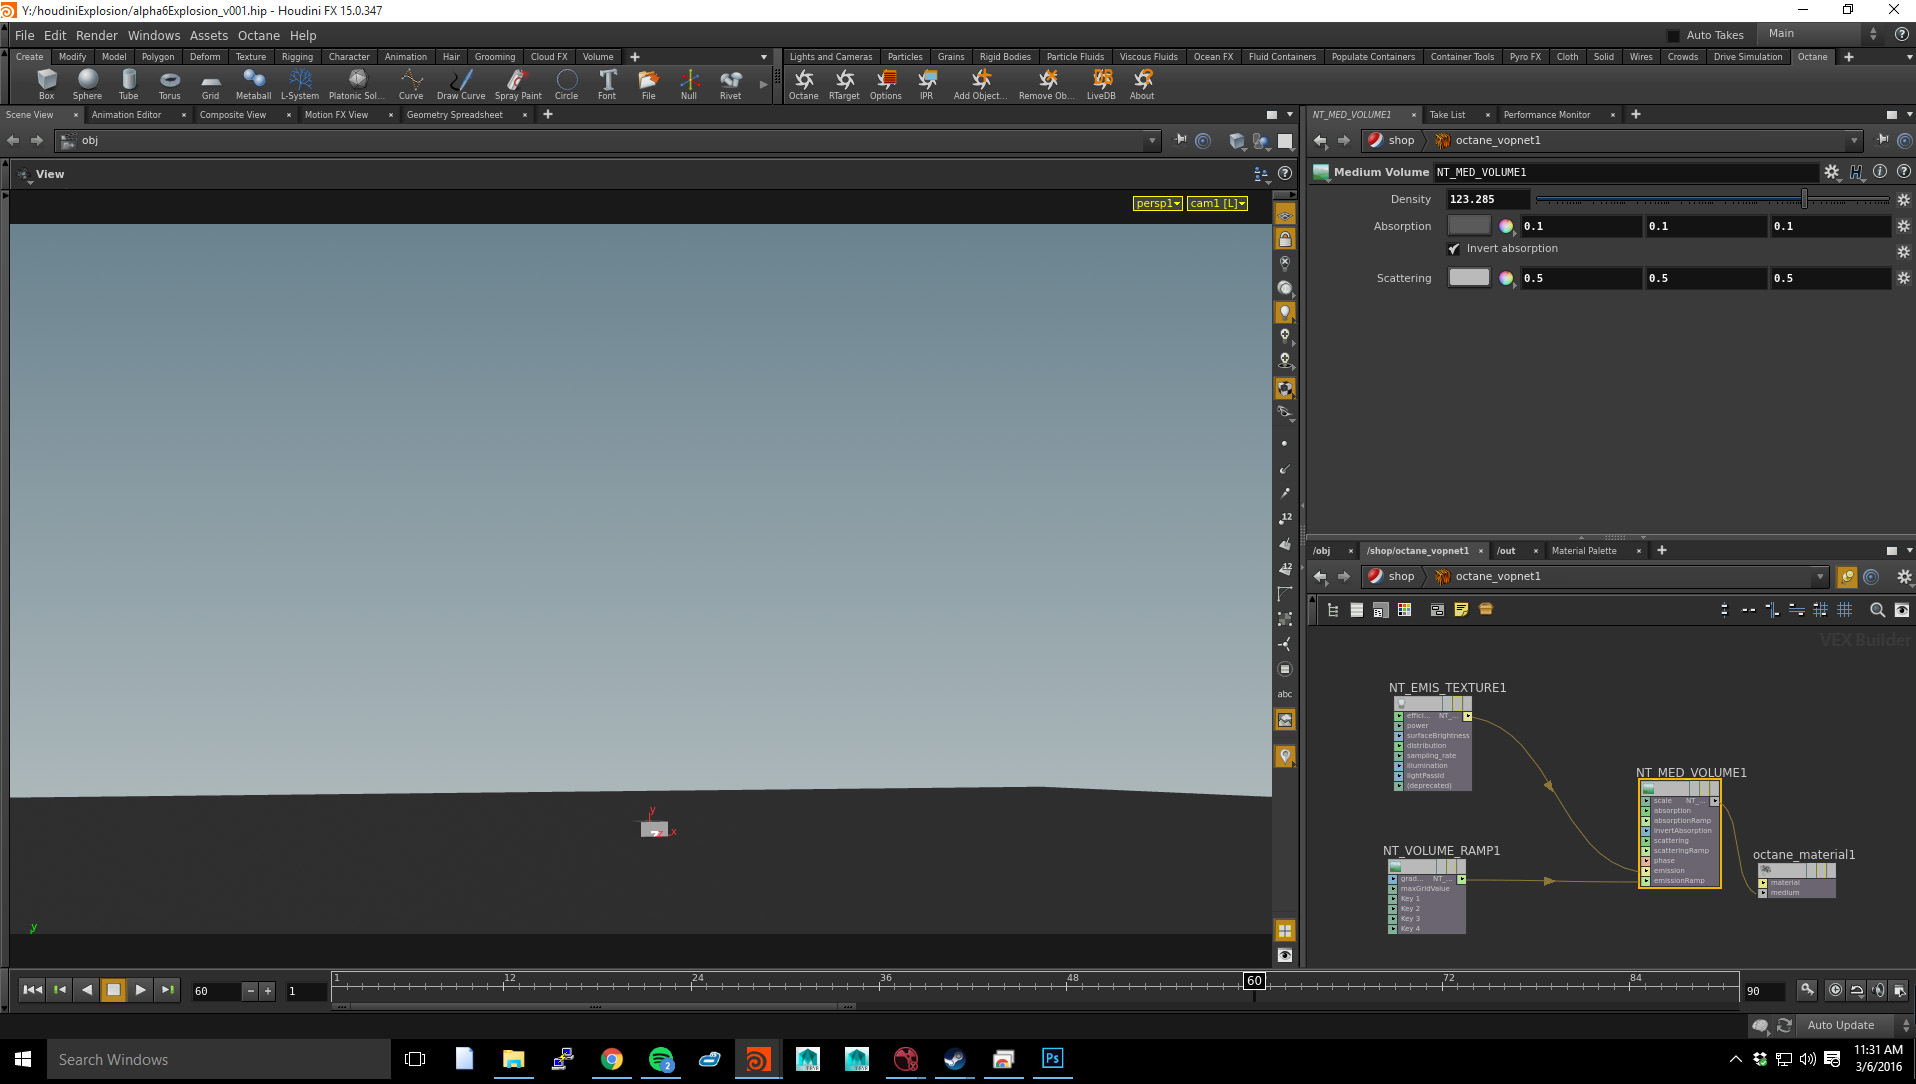This screenshot has width=1916, height=1084.
Task: Open Photoshop from the Windows taskbar
Action: pos(1052,1059)
